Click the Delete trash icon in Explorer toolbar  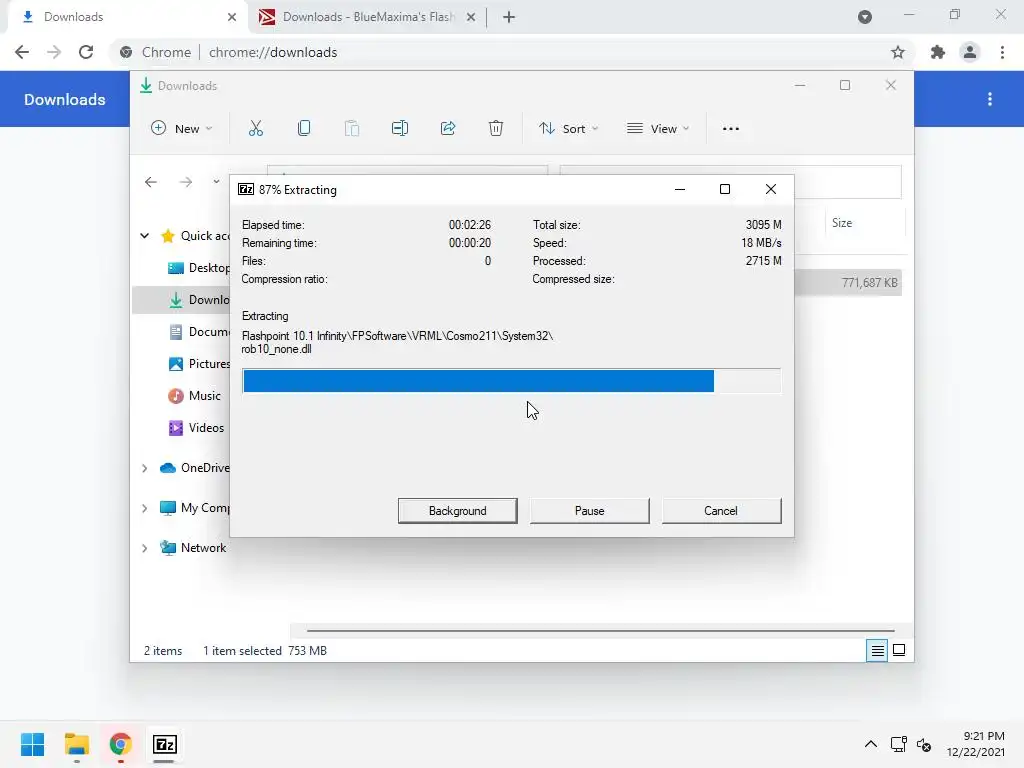[x=496, y=129]
